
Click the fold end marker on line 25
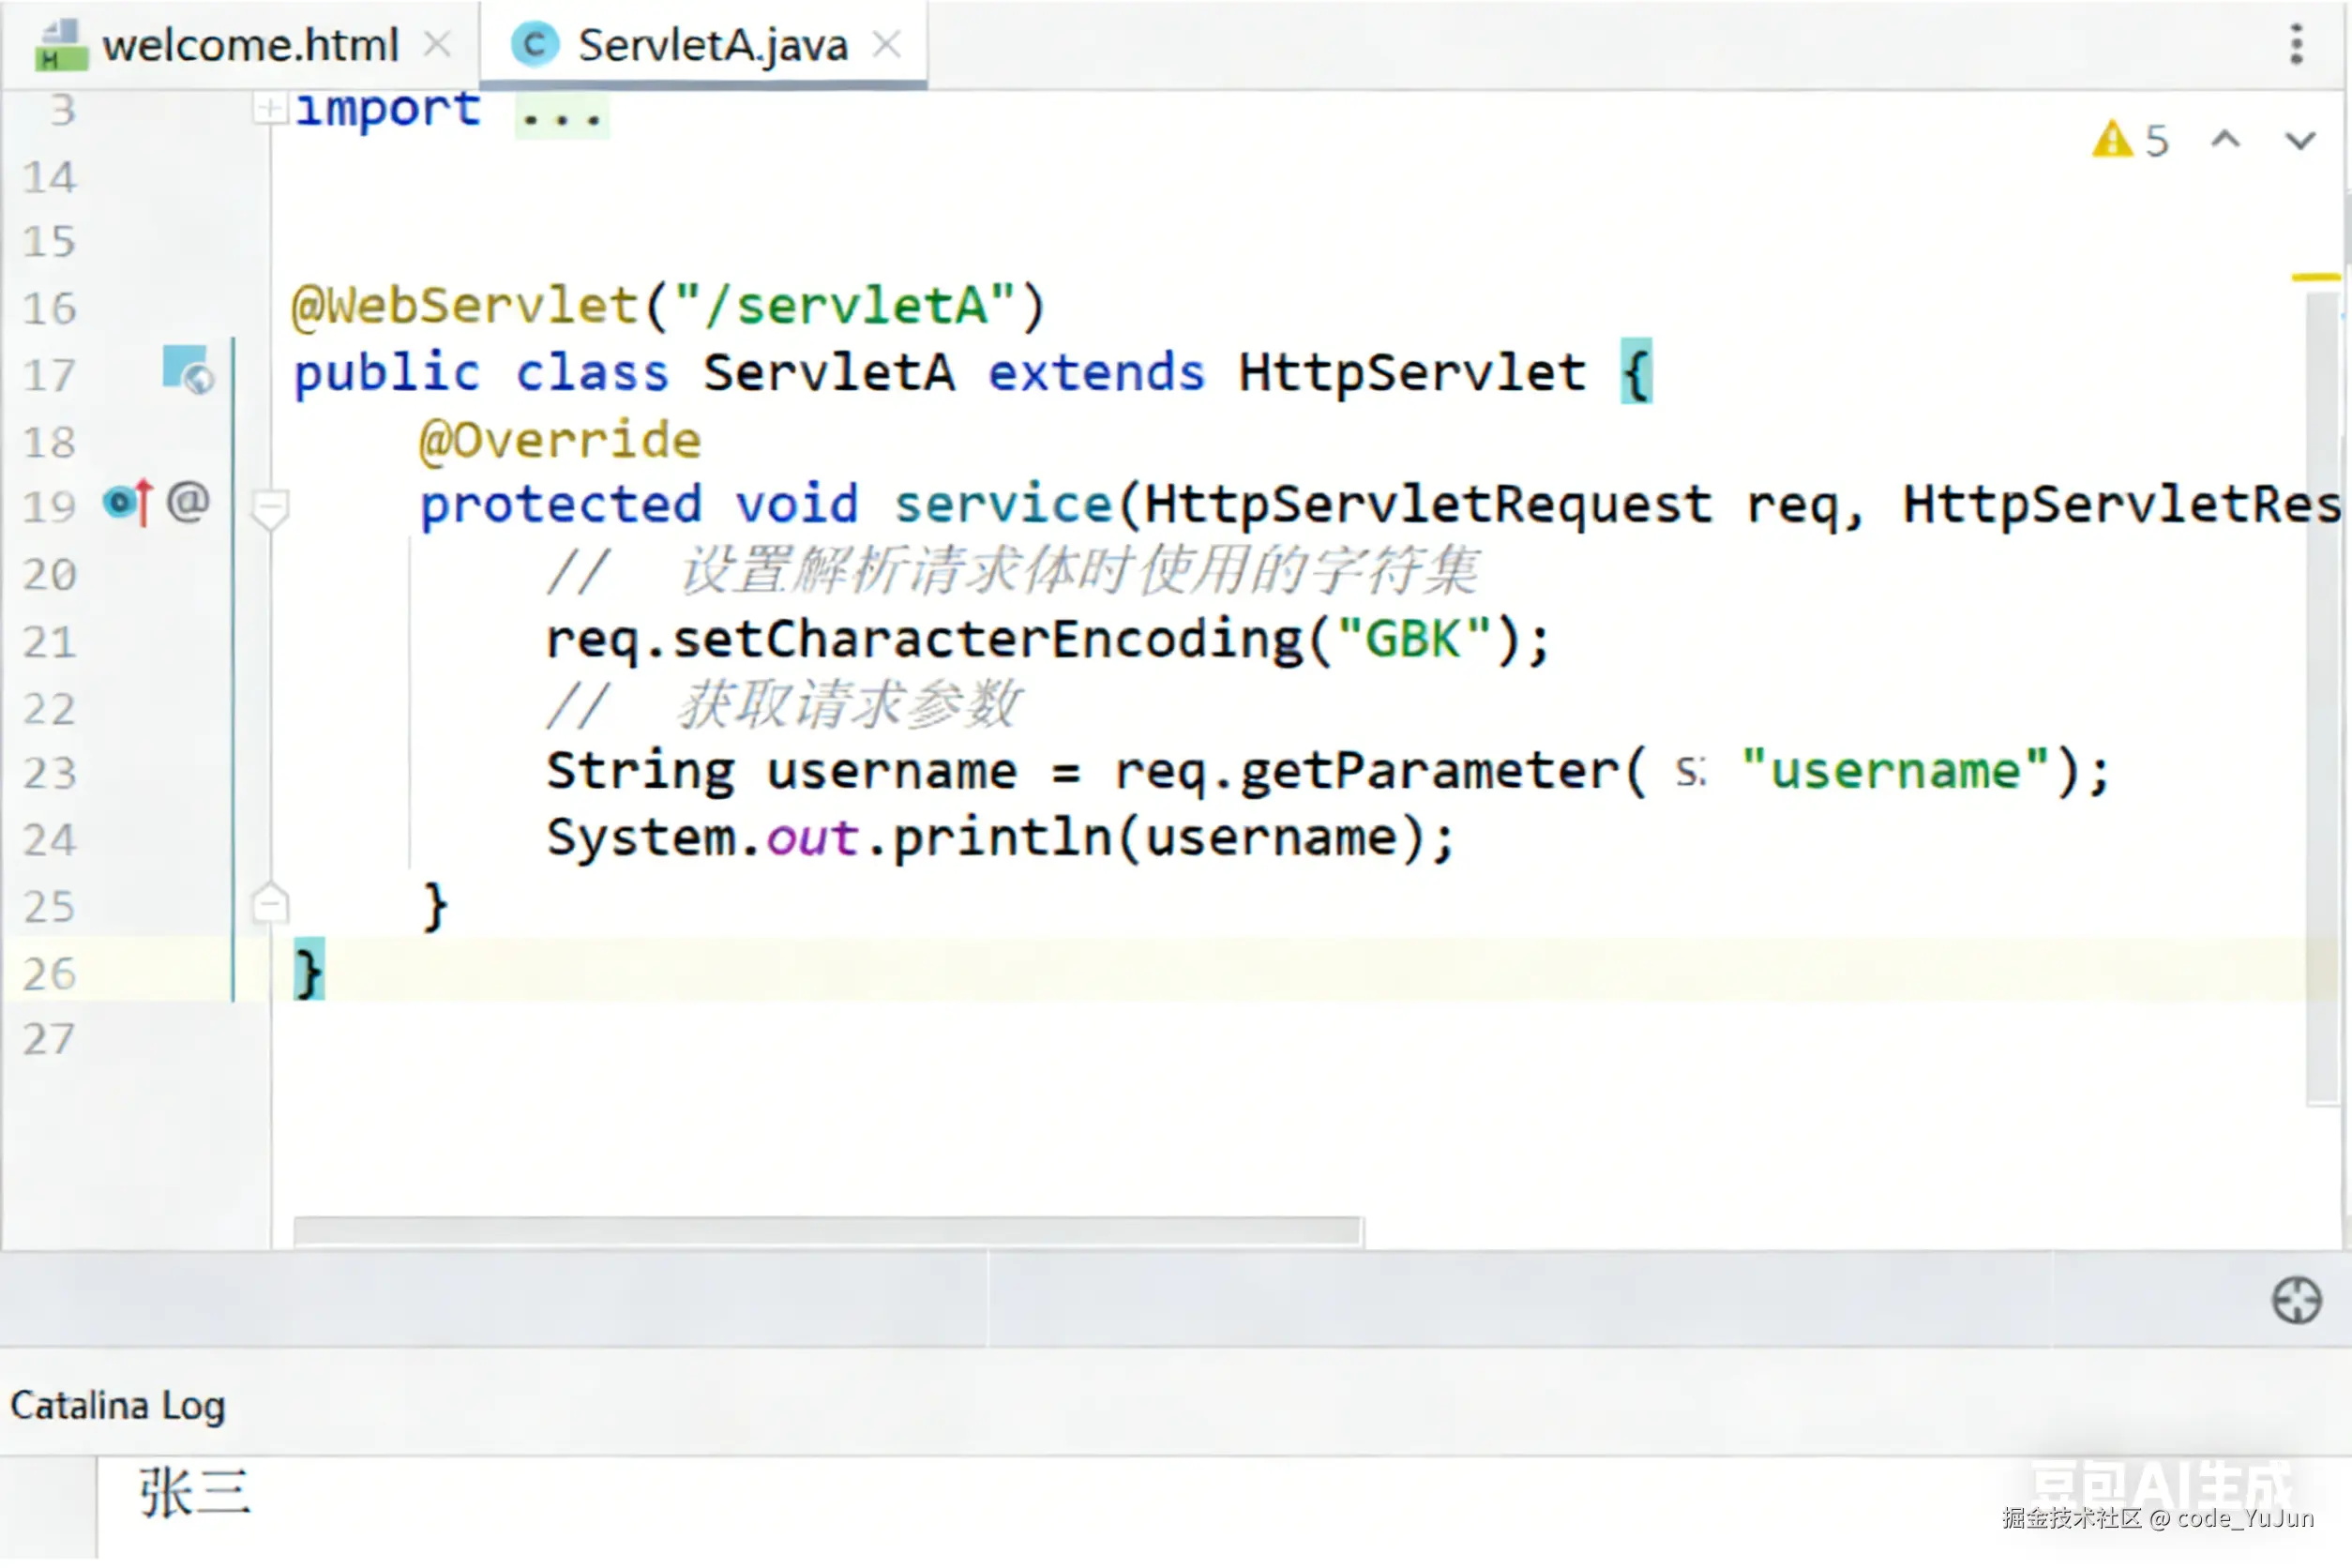tap(270, 904)
